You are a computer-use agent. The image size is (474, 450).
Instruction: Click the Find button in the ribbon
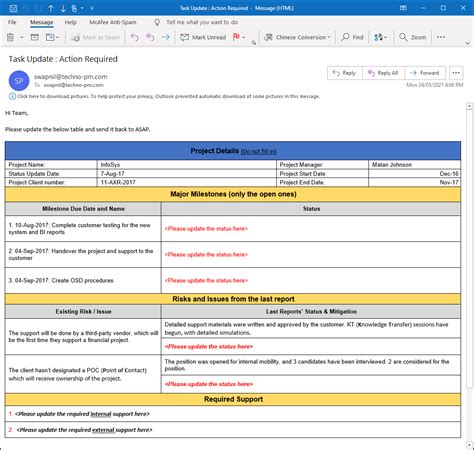tap(352, 37)
